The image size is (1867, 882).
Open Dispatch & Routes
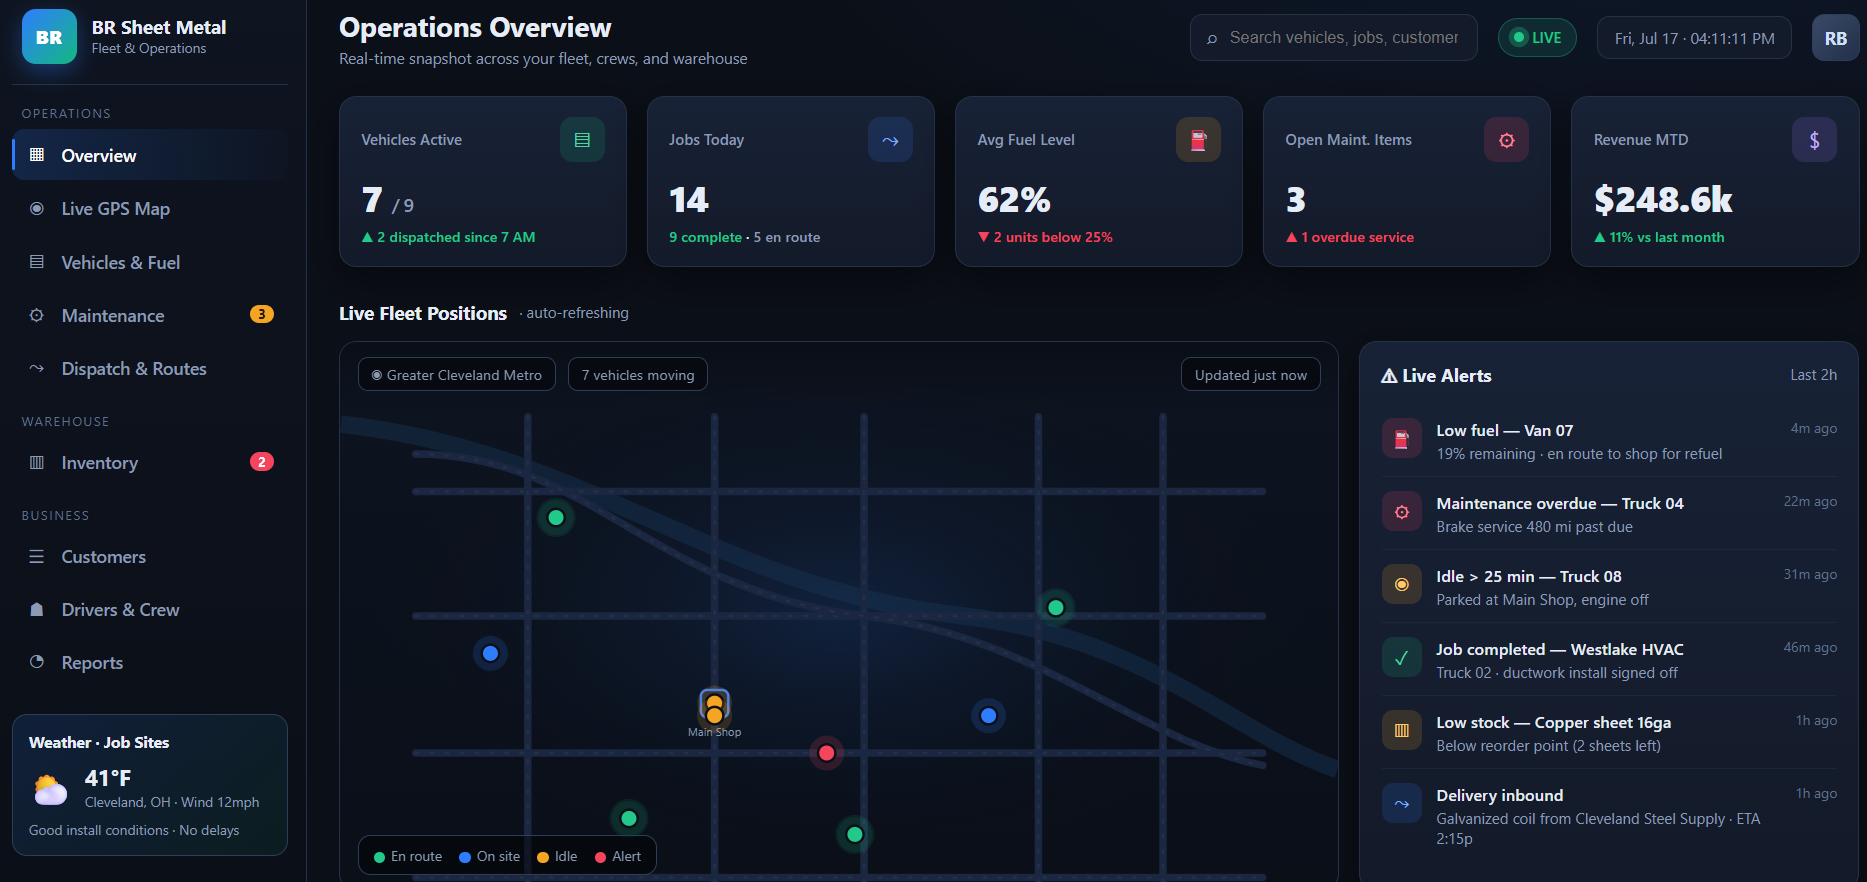(150, 369)
